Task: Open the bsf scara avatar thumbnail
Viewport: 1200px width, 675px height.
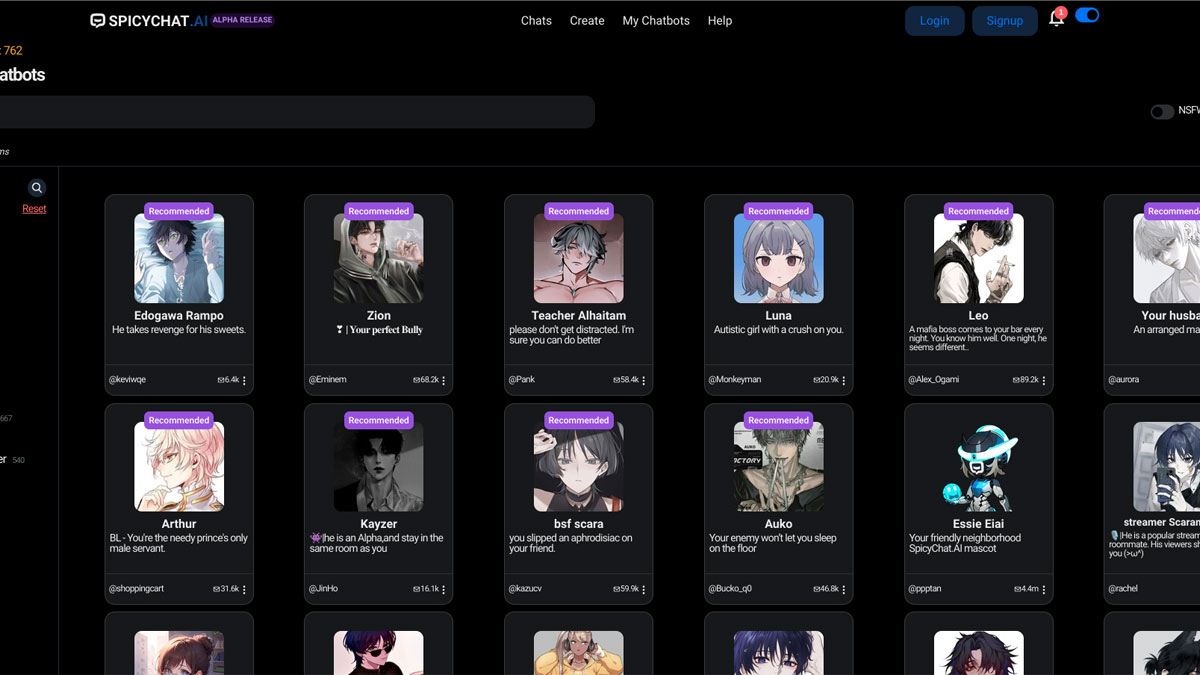Action: (579, 467)
